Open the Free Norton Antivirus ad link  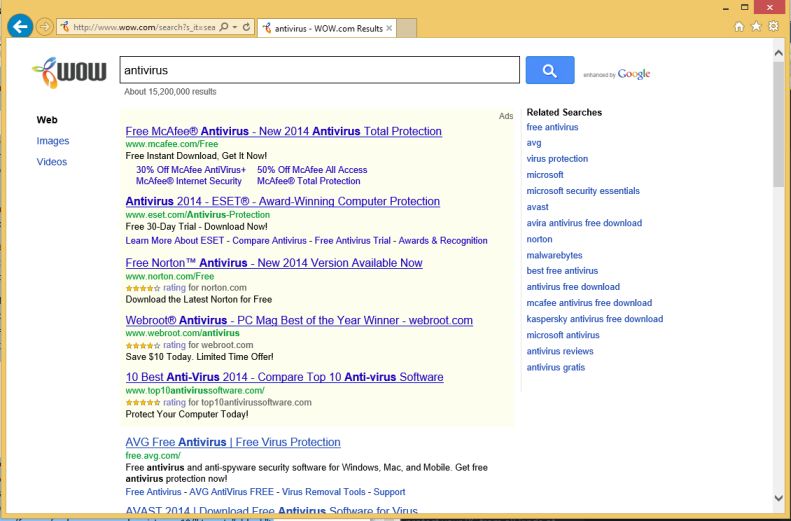pyautogui.click(x=274, y=263)
